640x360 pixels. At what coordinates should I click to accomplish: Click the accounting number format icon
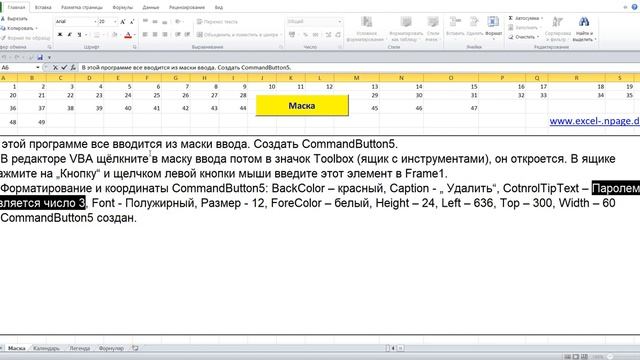coord(293,35)
